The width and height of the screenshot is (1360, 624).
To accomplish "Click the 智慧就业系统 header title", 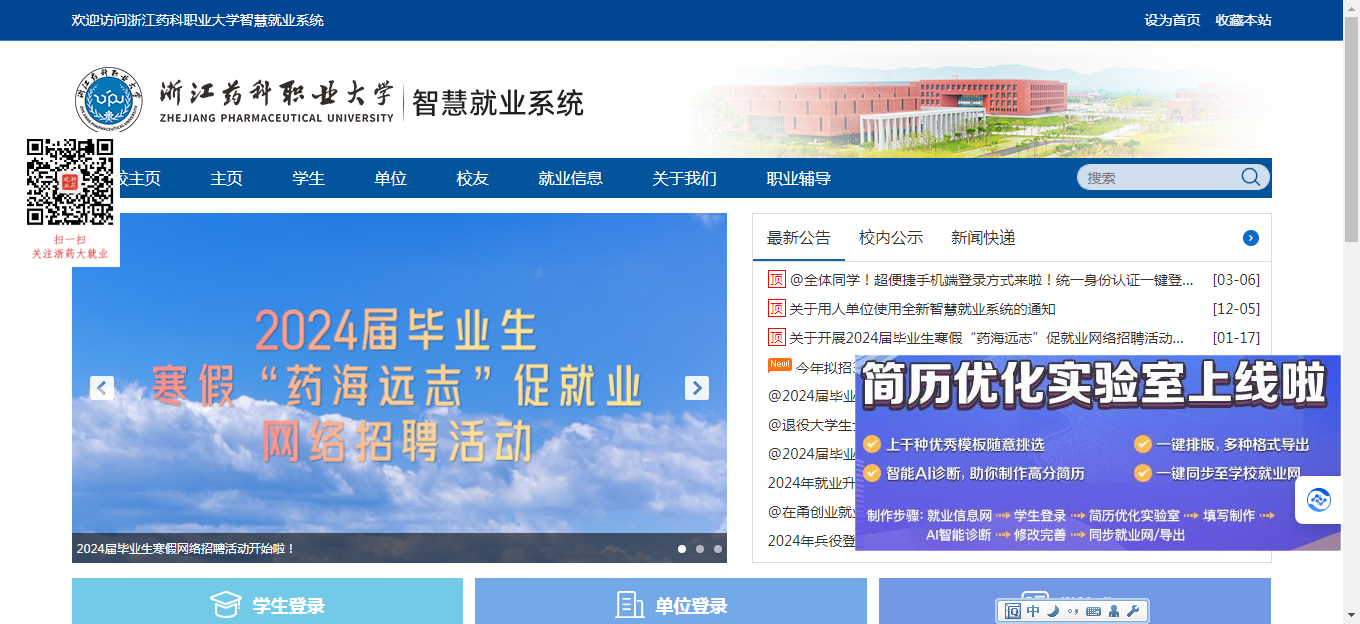I will (498, 102).
